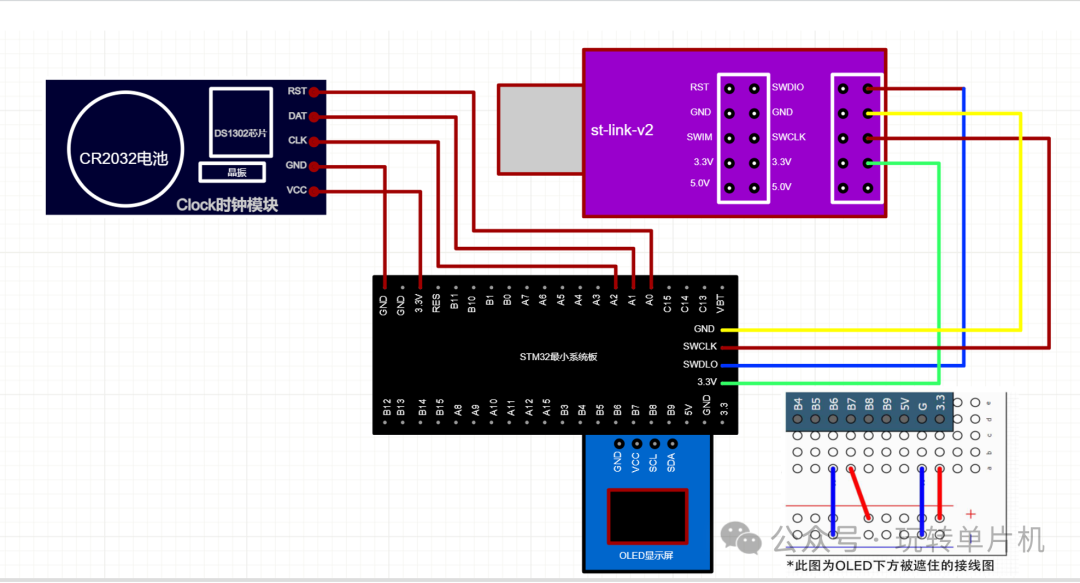Select the DAT pin on the Clock module
The height and width of the screenshot is (583, 1080).
pyautogui.click(x=314, y=116)
